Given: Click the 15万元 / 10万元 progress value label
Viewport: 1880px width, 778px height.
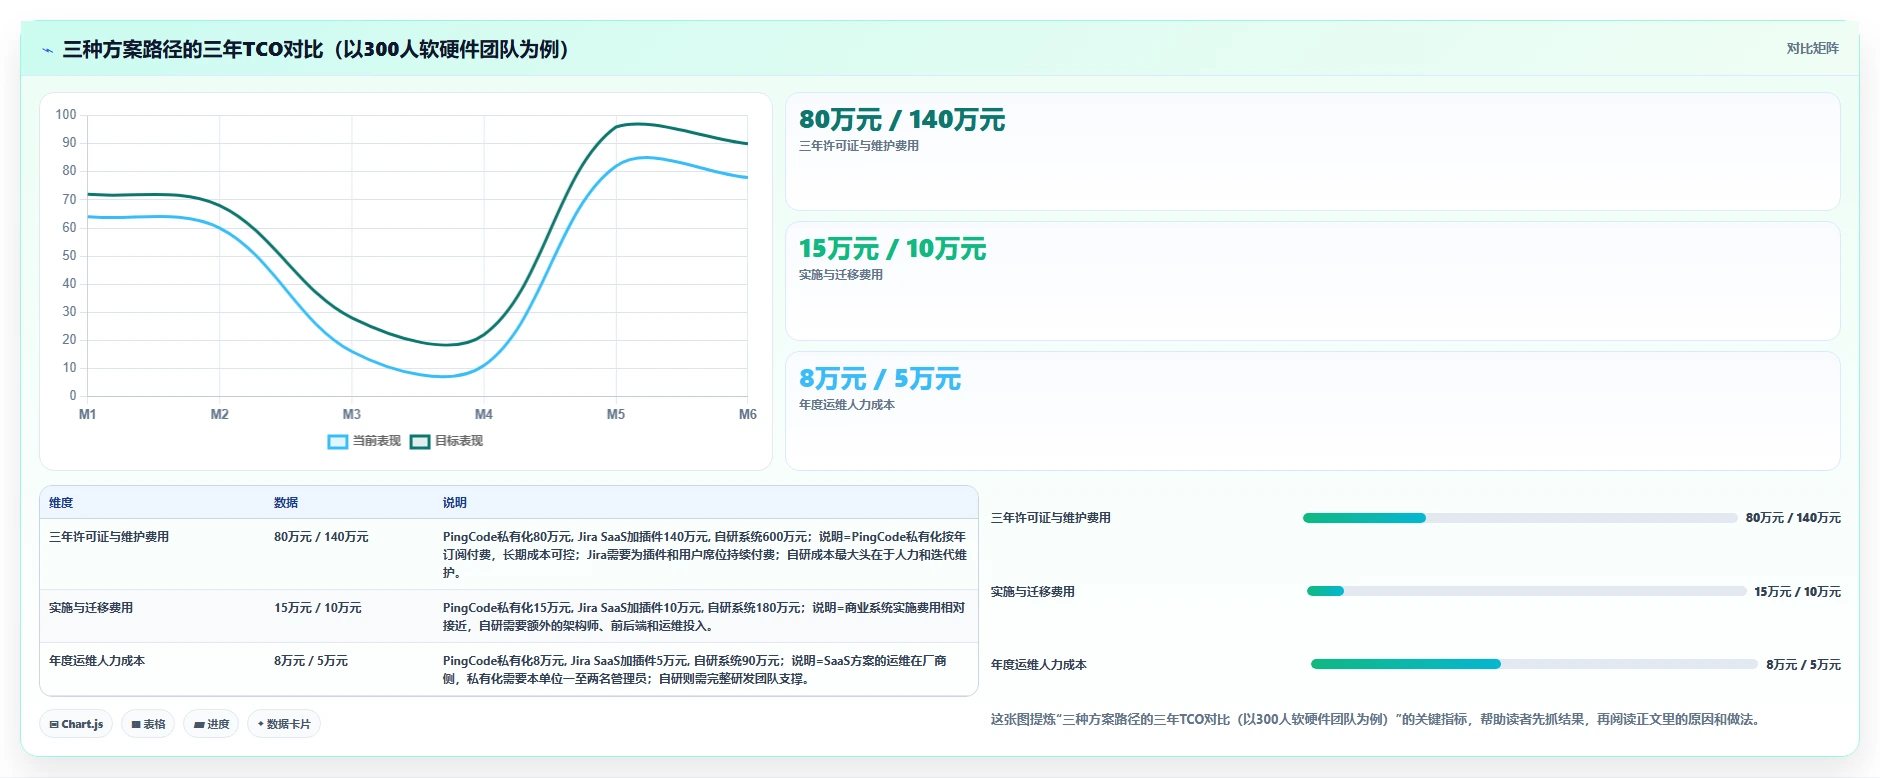Looking at the screenshot, I should tap(1797, 592).
